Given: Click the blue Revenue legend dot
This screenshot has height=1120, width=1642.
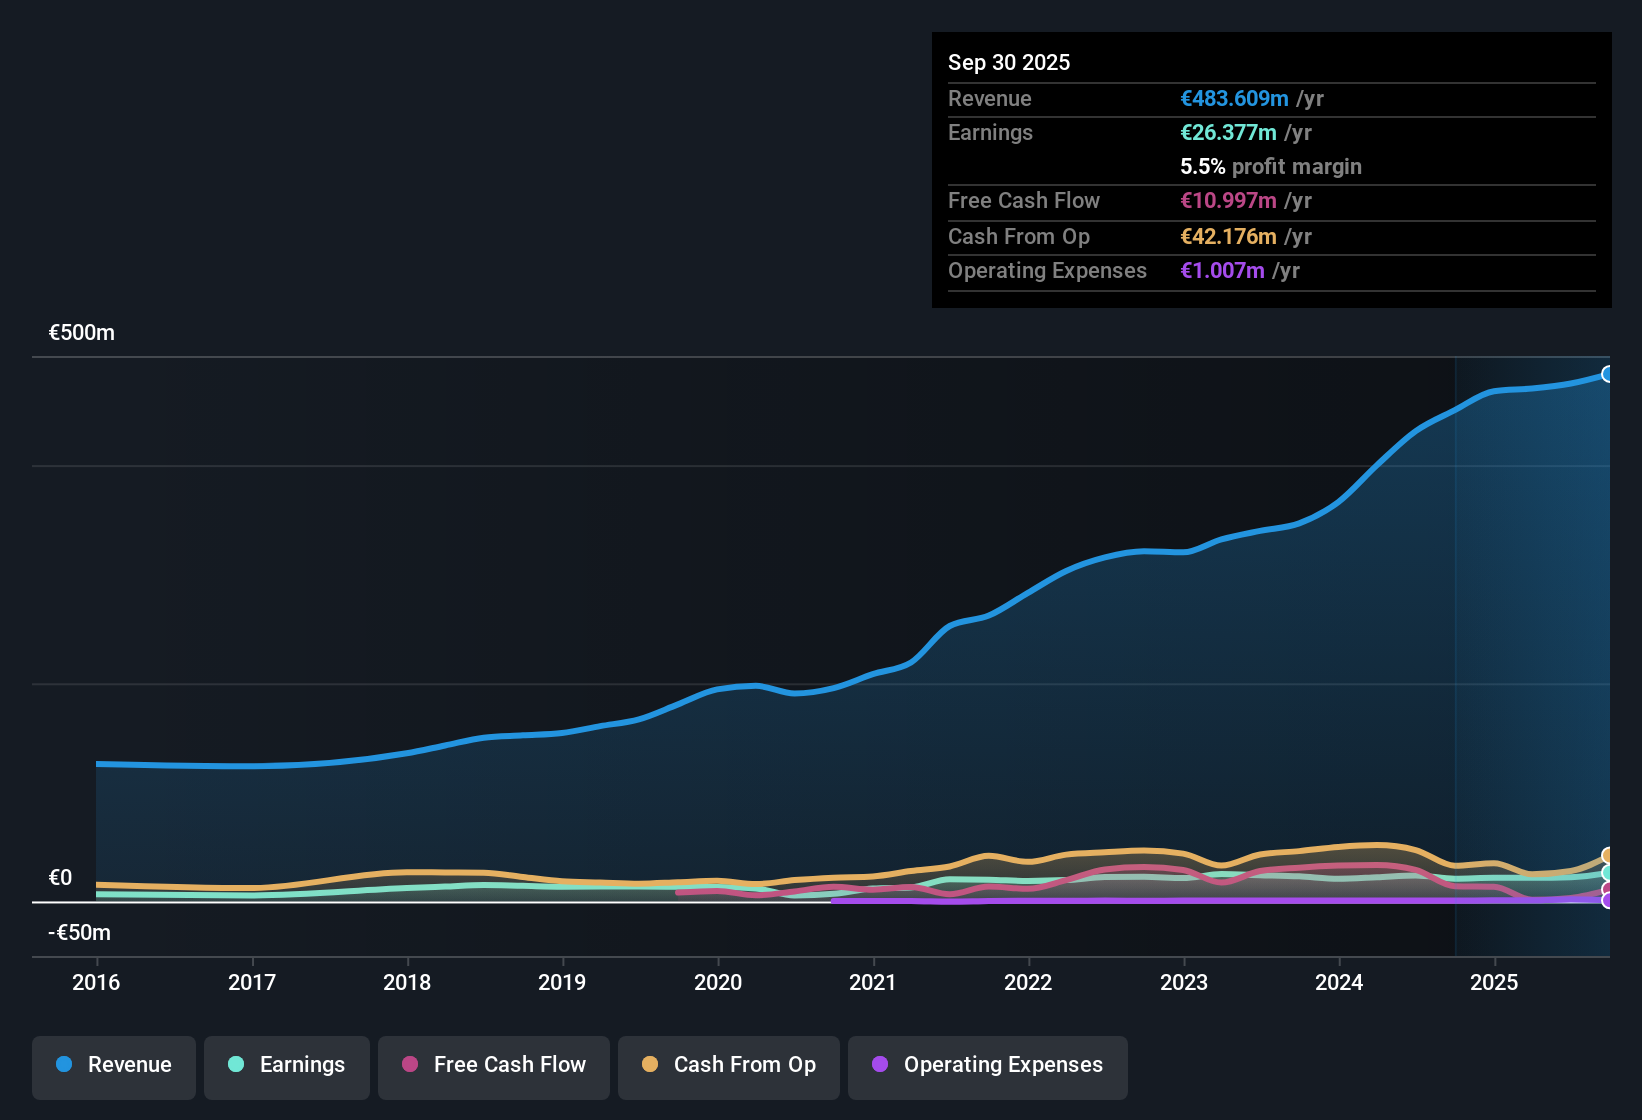Looking at the screenshot, I should tap(64, 1065).
